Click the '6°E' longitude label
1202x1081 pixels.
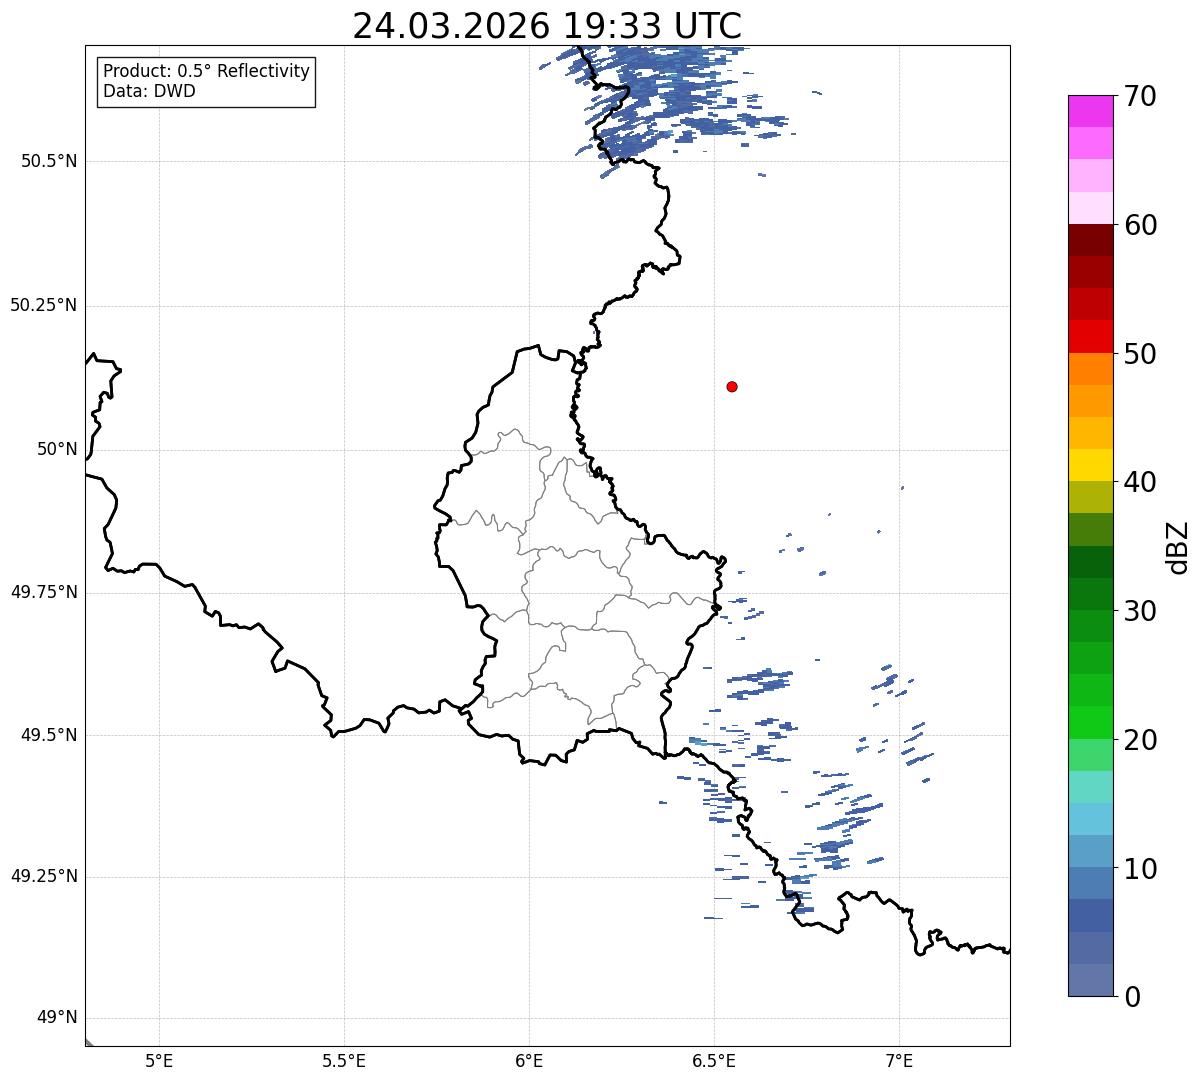(529, 1060)
